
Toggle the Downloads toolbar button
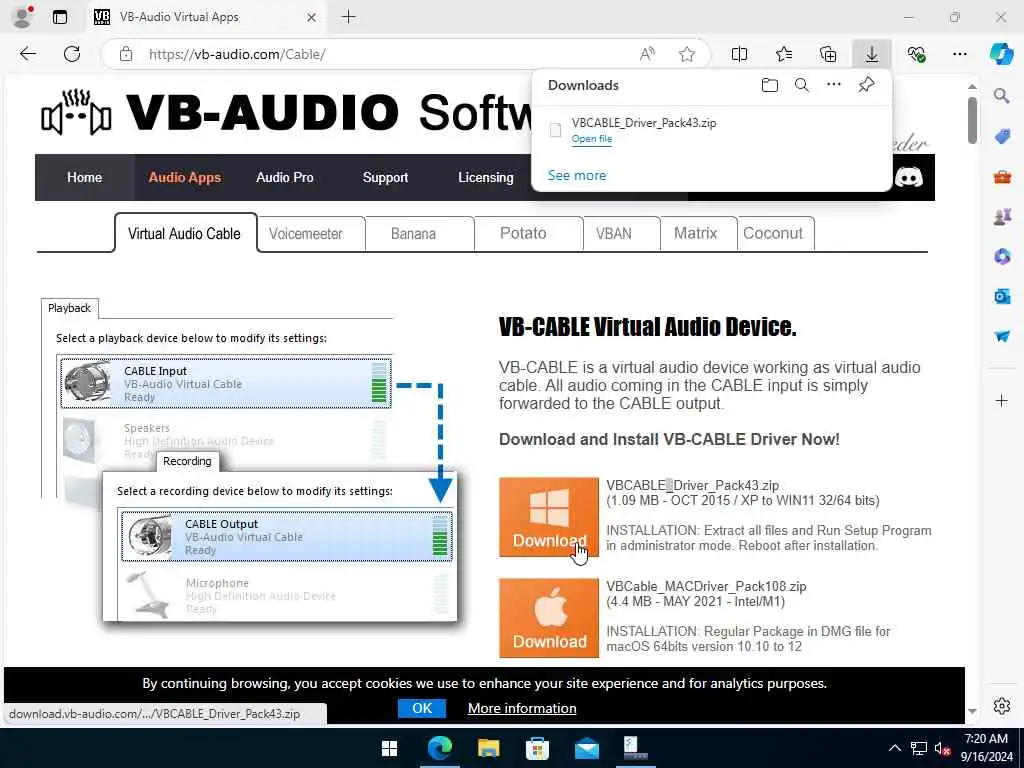click(872, 54)
